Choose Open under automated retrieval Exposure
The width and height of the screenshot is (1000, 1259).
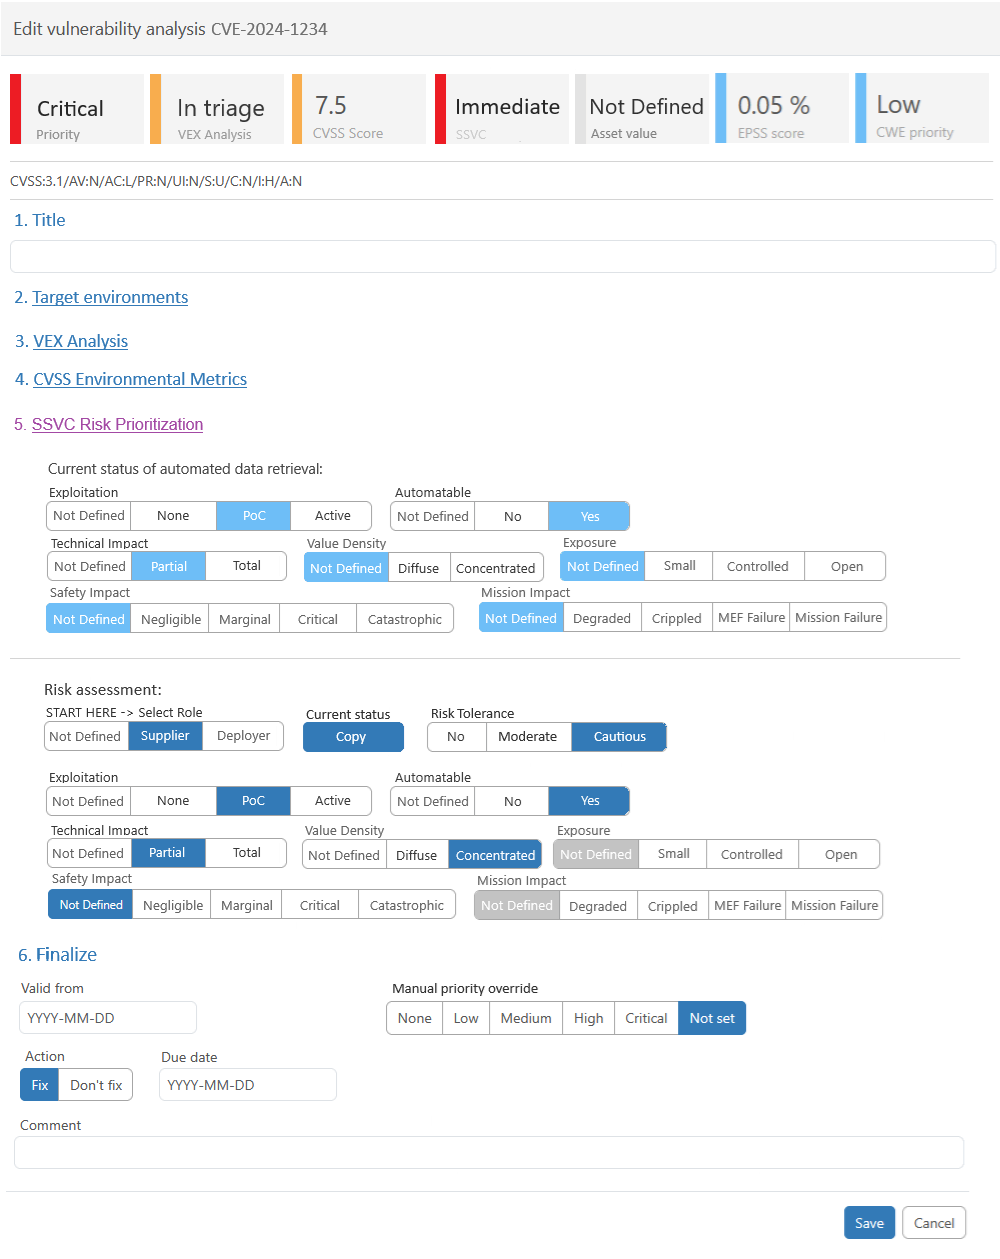coord(847,566)
